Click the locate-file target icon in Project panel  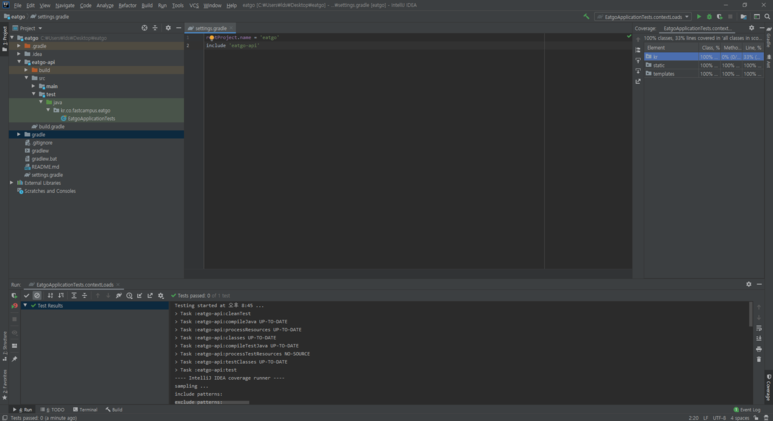pos(144,28)
